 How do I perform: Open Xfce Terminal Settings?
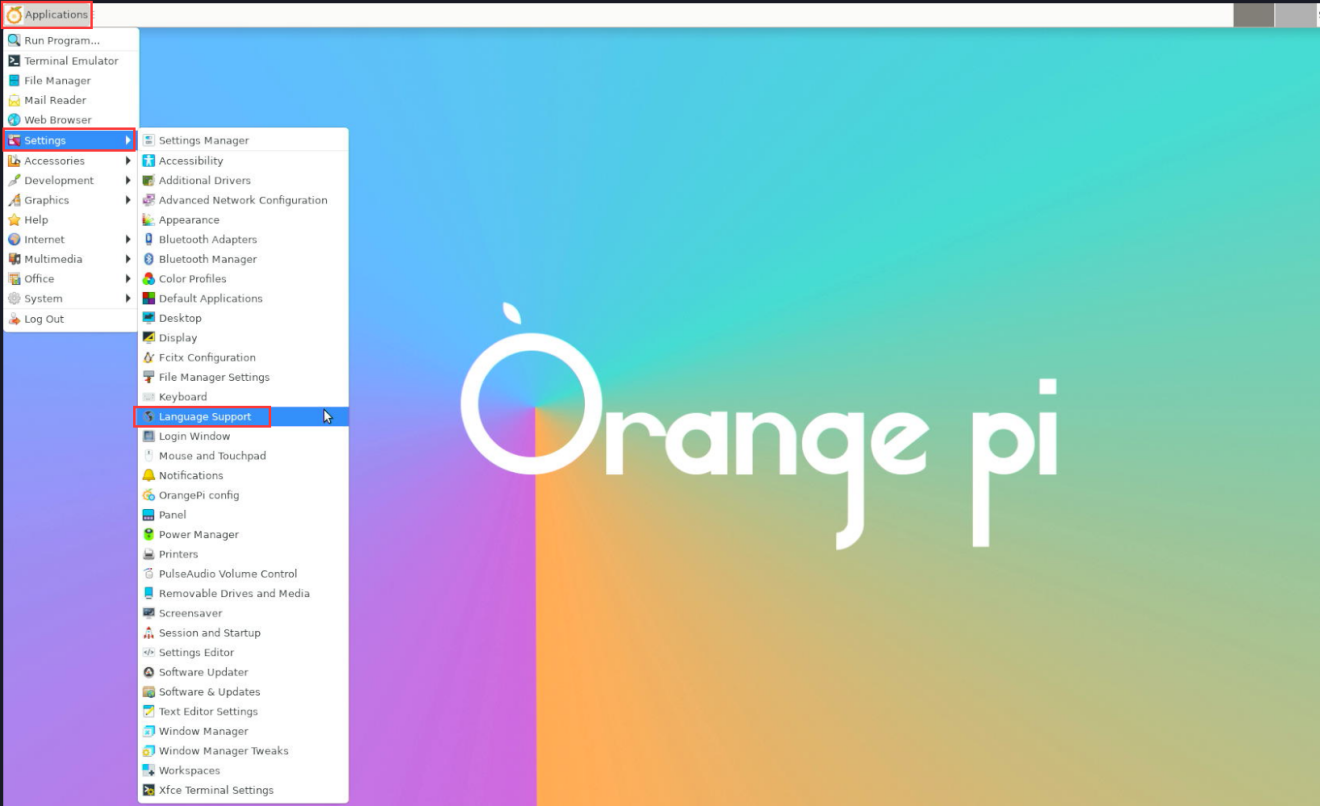(243, 790)
